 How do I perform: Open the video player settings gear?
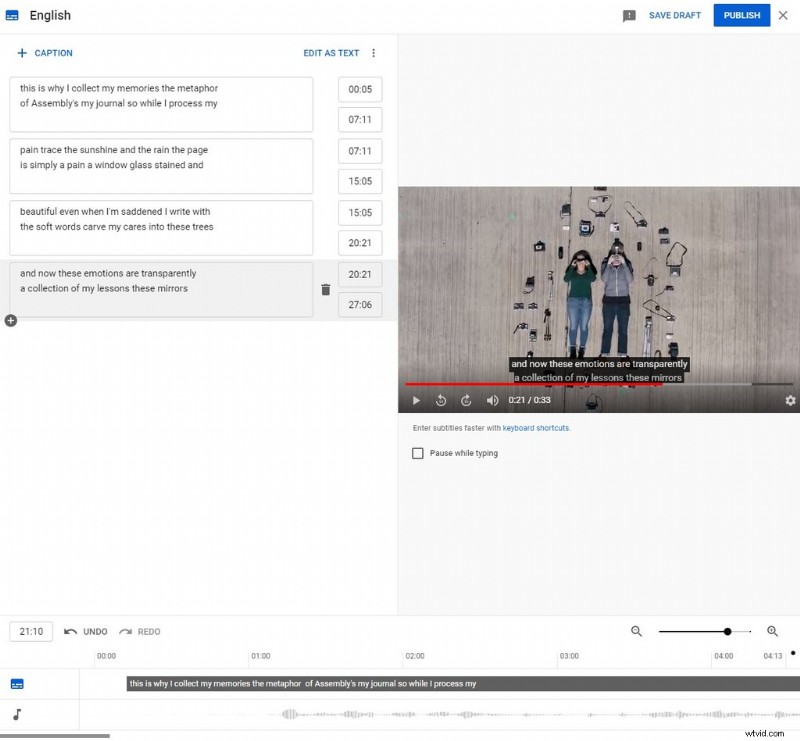coord(790,400)
